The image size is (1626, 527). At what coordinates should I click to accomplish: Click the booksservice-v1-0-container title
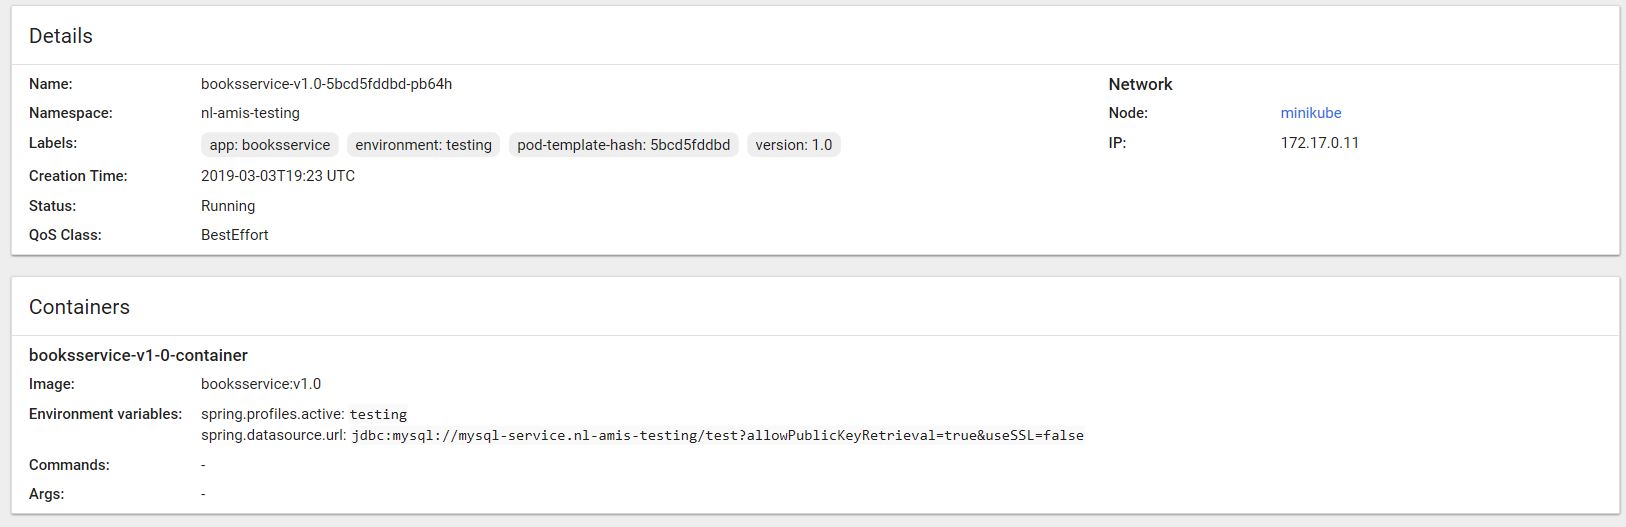click(138, 355)
